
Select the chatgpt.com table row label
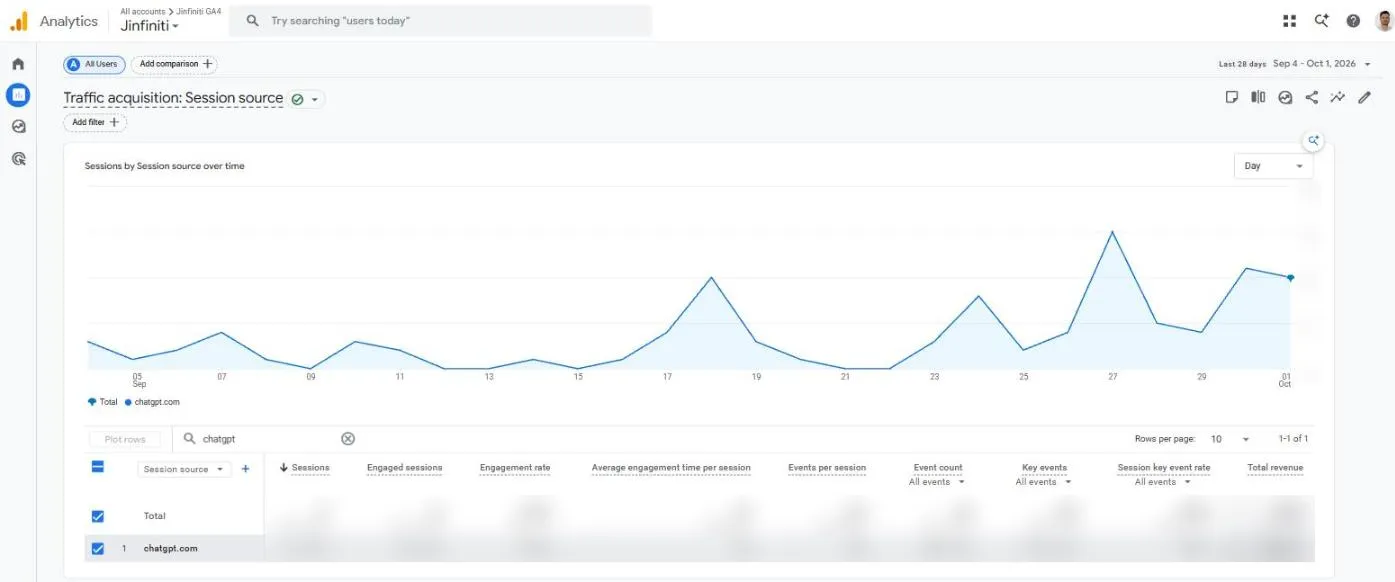[x=170, y=548]
